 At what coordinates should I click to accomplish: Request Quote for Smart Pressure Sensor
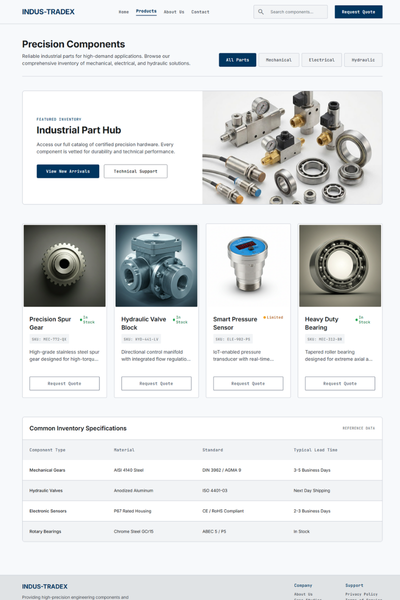pos(248,383)
